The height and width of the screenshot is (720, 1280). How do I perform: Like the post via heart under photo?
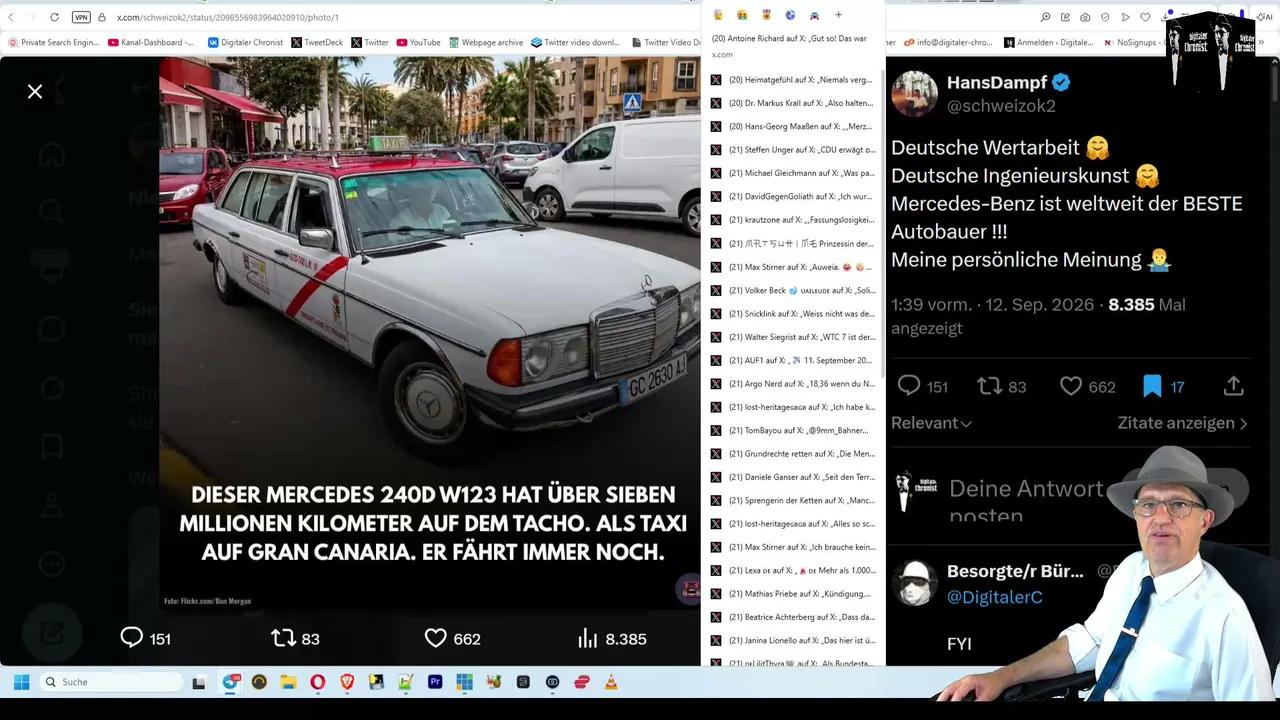[435, 638]
